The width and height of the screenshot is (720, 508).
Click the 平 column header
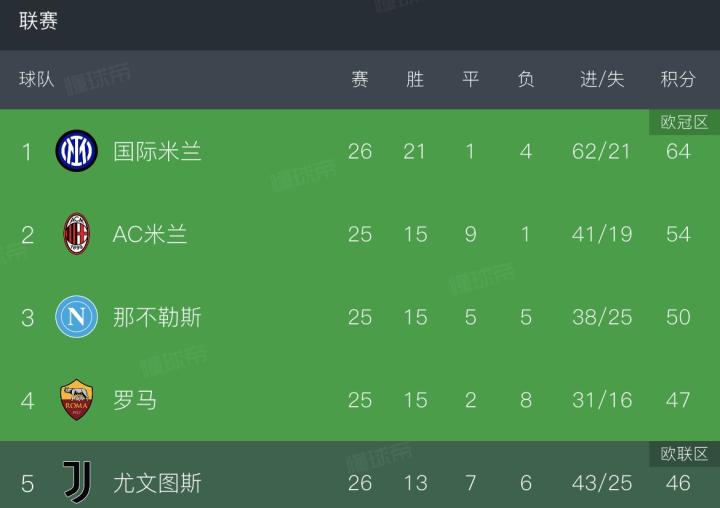470,79
